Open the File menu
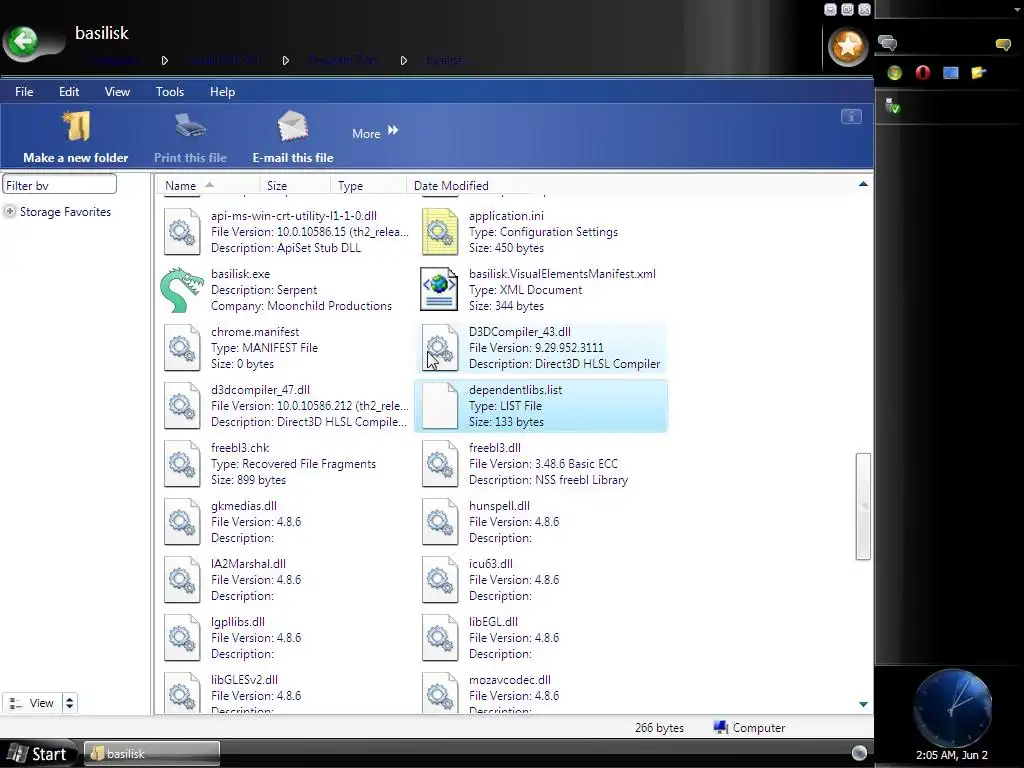 24,91
